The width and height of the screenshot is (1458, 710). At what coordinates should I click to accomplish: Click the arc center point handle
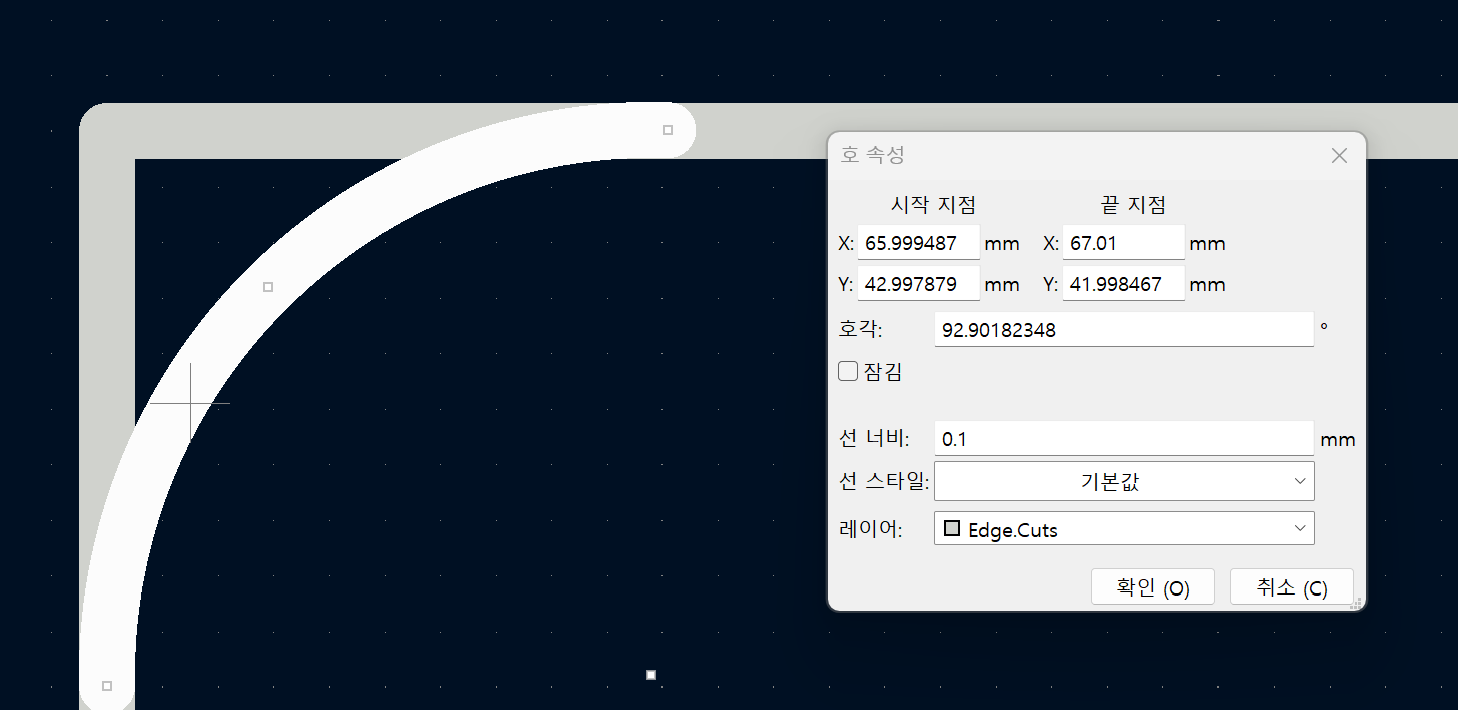(x=651, y=675)
